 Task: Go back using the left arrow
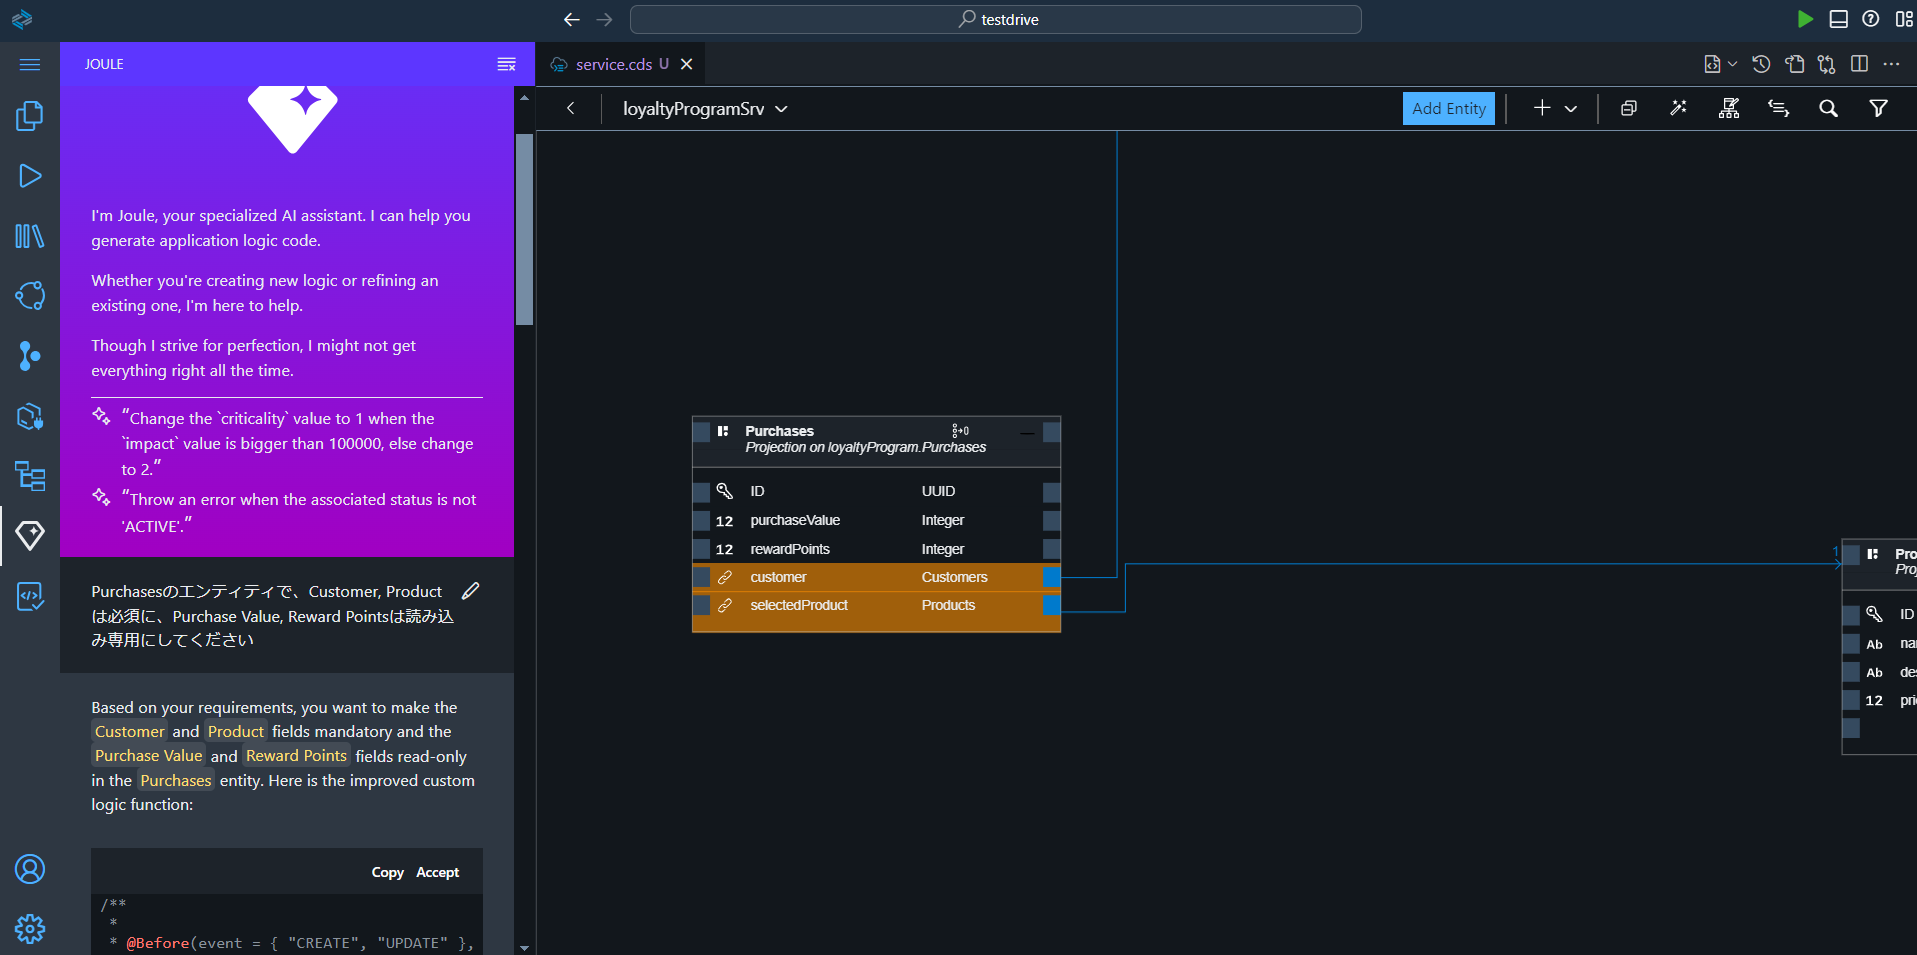572,19
